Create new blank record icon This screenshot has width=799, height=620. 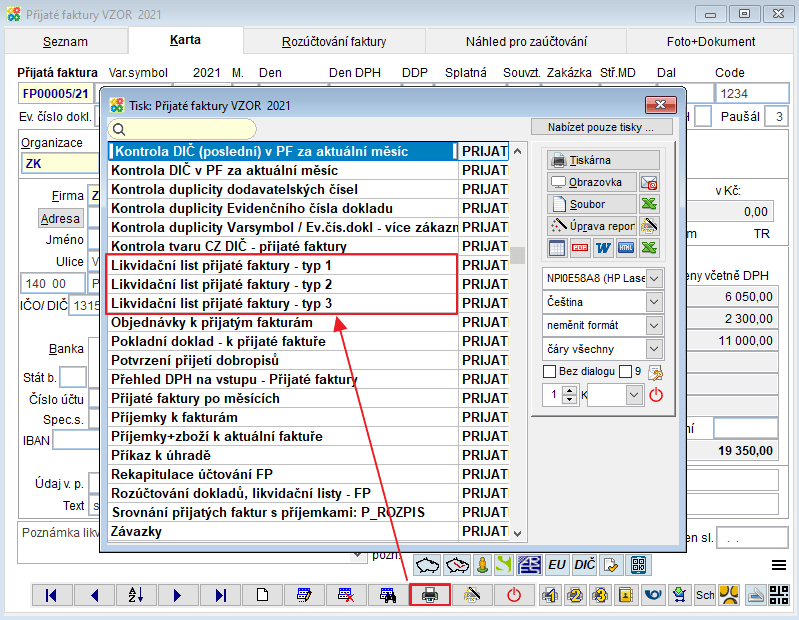point(262,595)
